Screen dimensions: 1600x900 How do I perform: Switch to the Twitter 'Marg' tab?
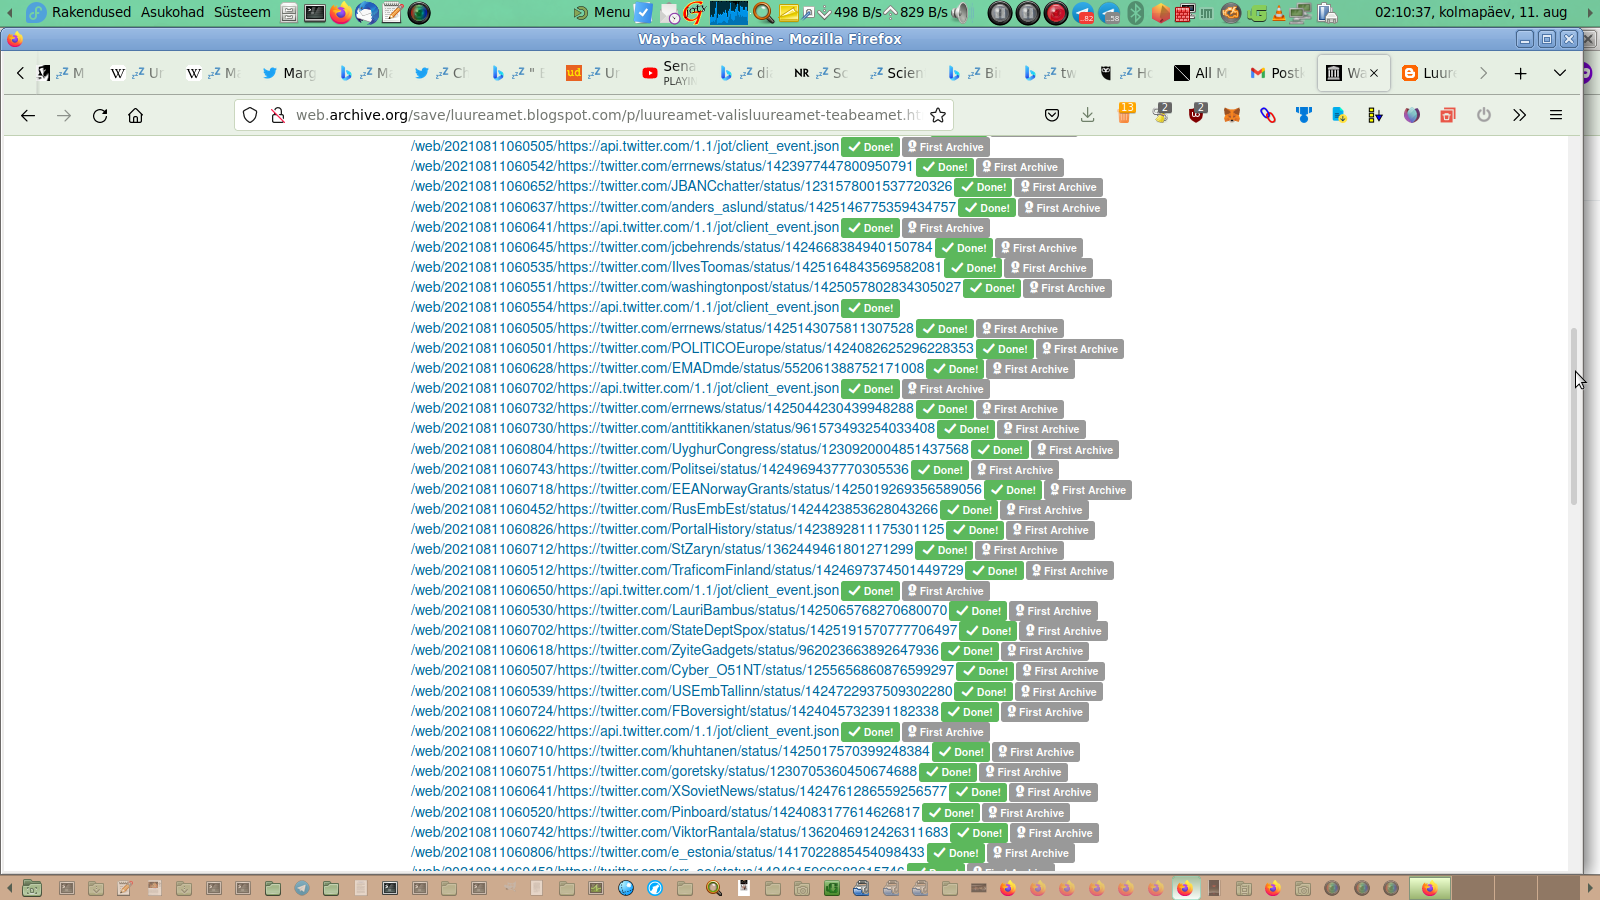click(x=289, y=73)
